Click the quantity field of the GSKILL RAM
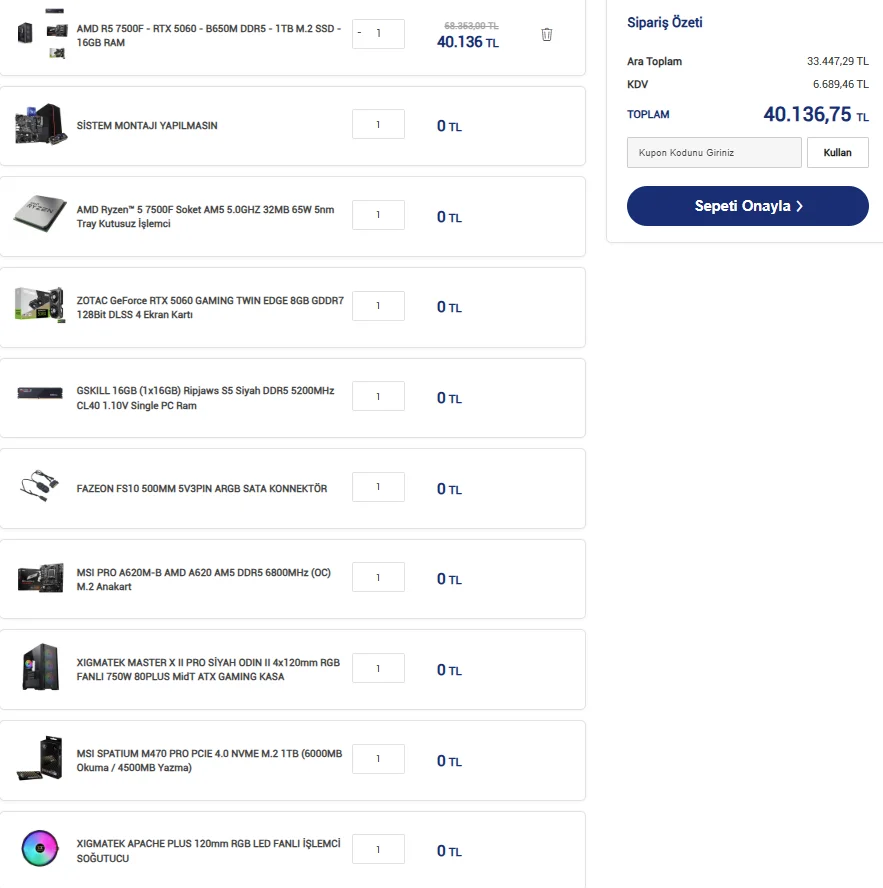883x888 pixels. tap(378, 397)
